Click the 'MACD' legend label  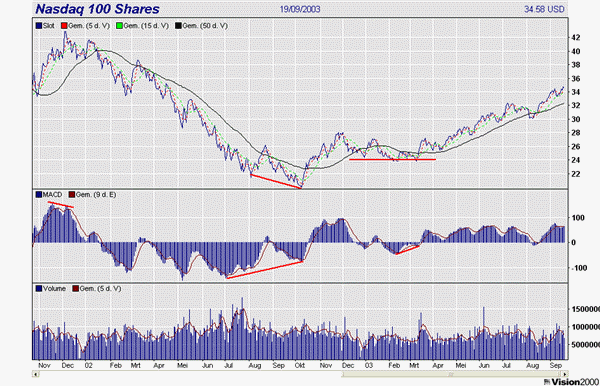click(52, 195)
